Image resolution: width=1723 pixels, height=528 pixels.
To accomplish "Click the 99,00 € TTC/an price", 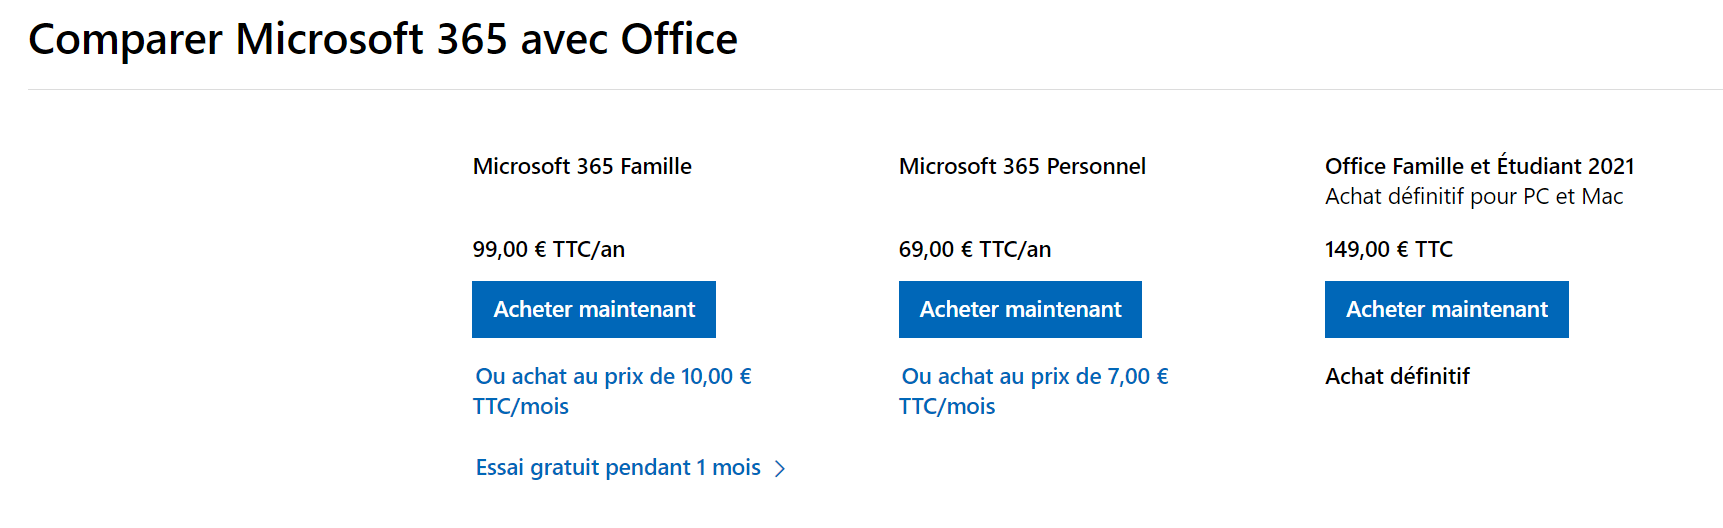I will [x=549, y=249].
